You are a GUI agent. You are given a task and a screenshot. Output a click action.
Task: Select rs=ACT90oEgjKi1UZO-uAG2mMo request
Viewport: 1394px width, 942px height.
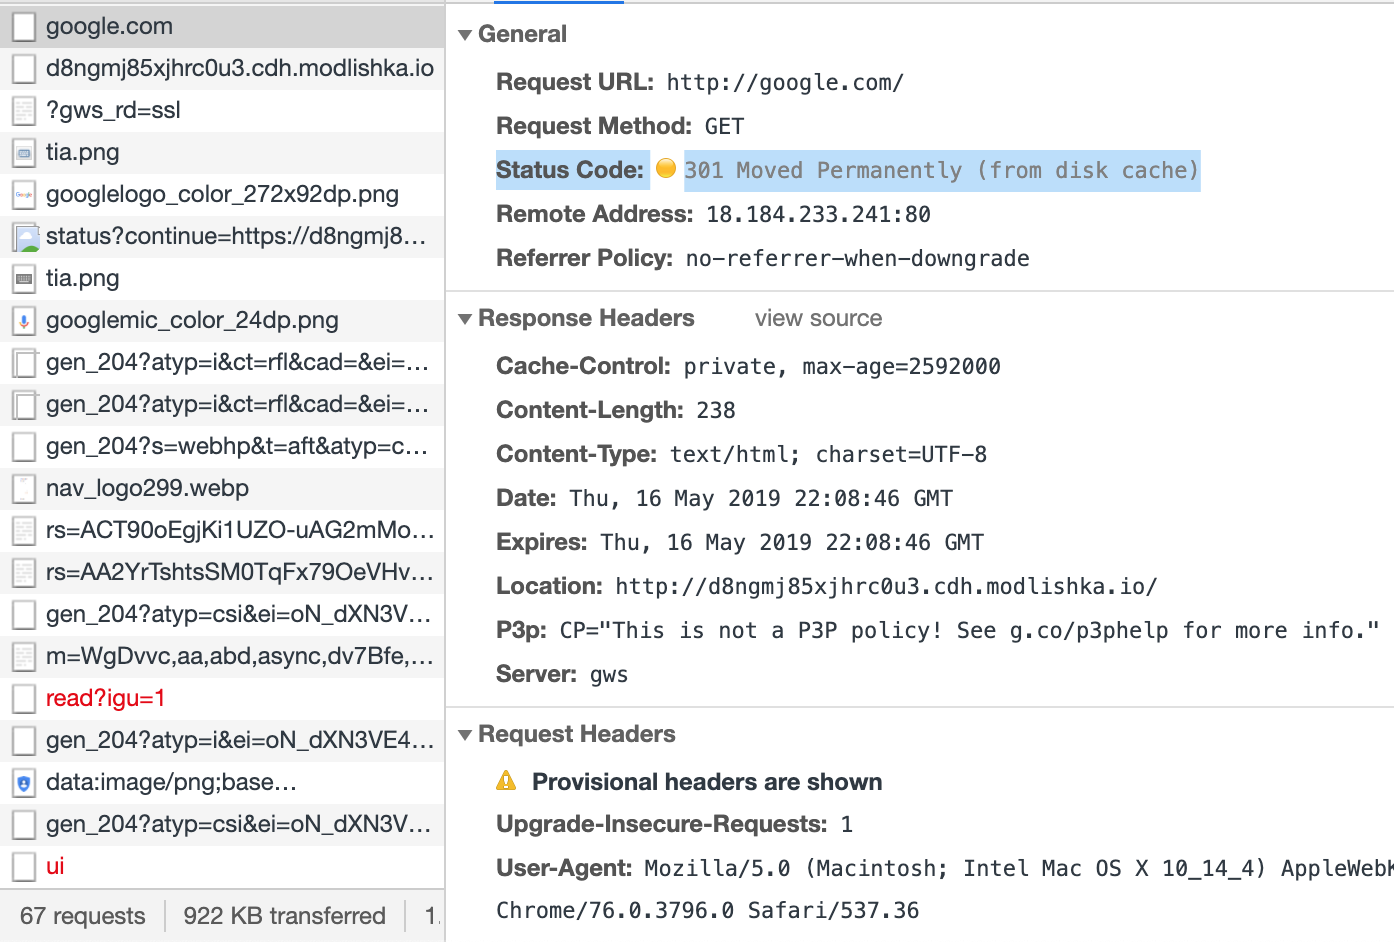pyautogui.click(x=222, y=530)
